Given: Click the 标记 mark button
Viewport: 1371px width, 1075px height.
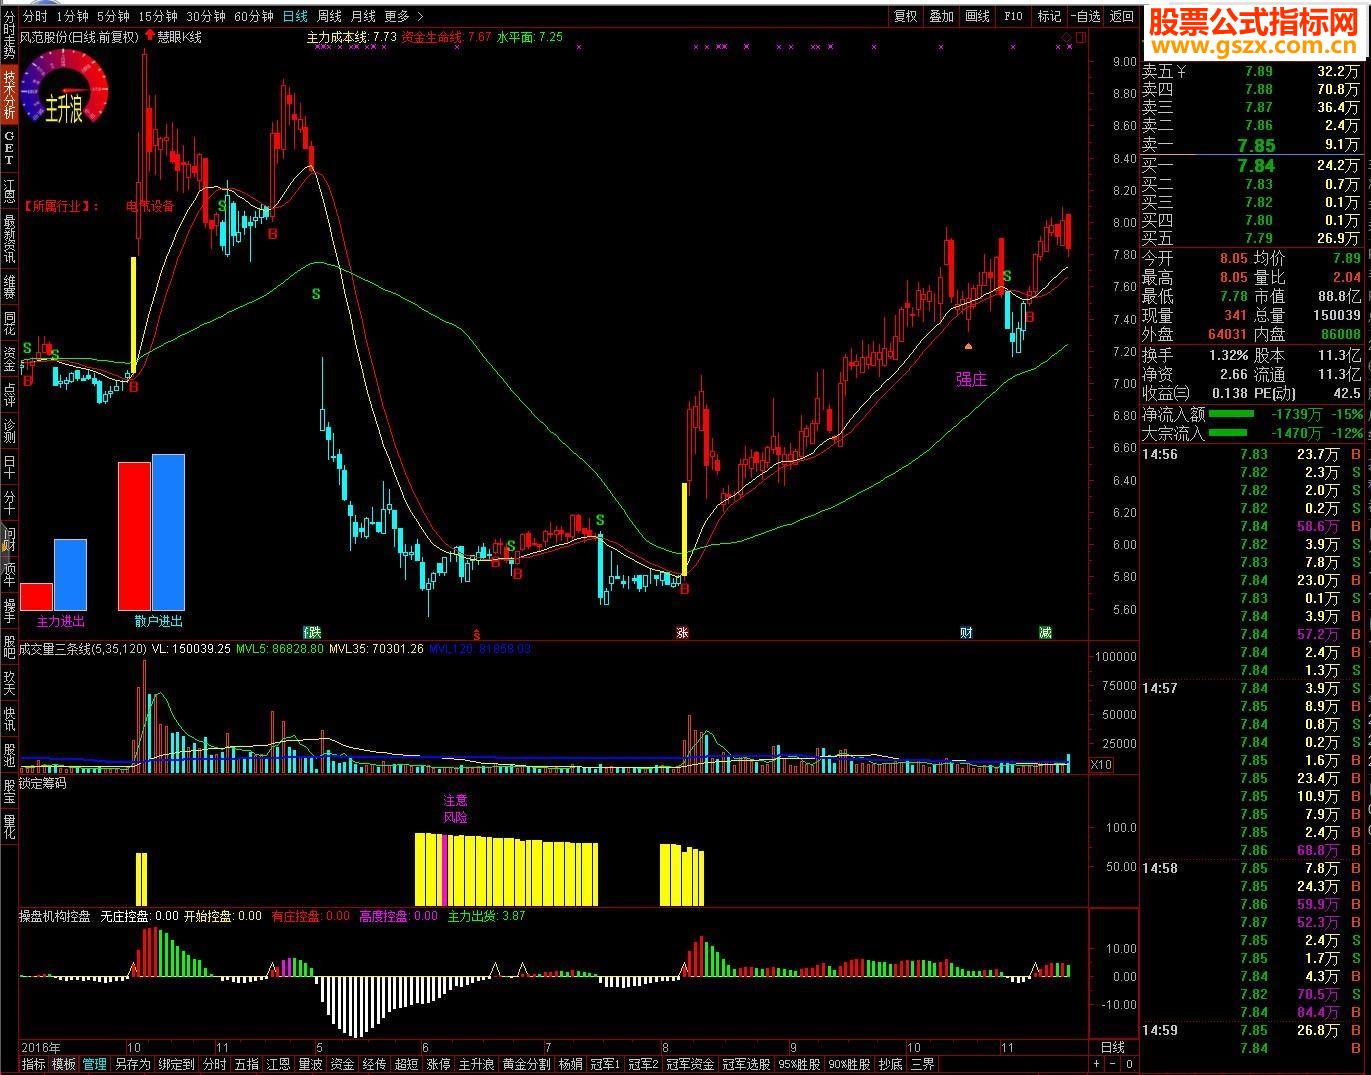Looking at the screenshot, I should click(x=1049, y=16).
